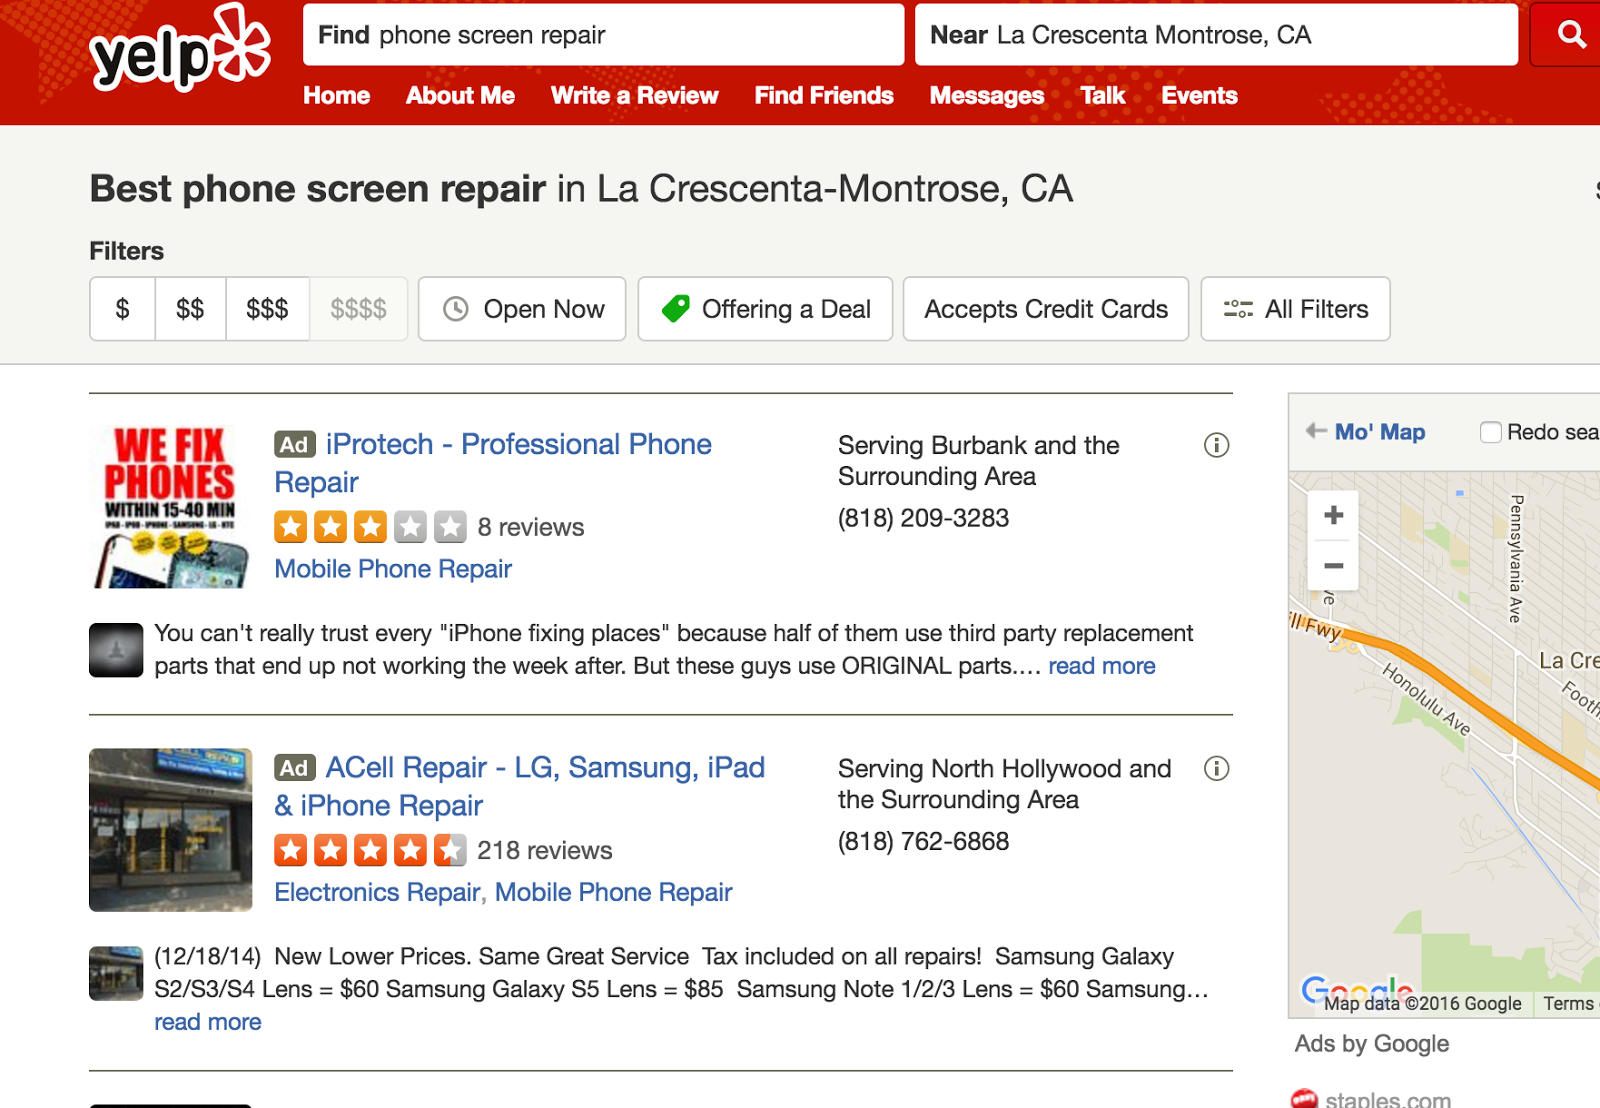Screen dimensions: 1600x1108
Task: Click the Mobile Phone Repair category link
Action: point(393,568)
